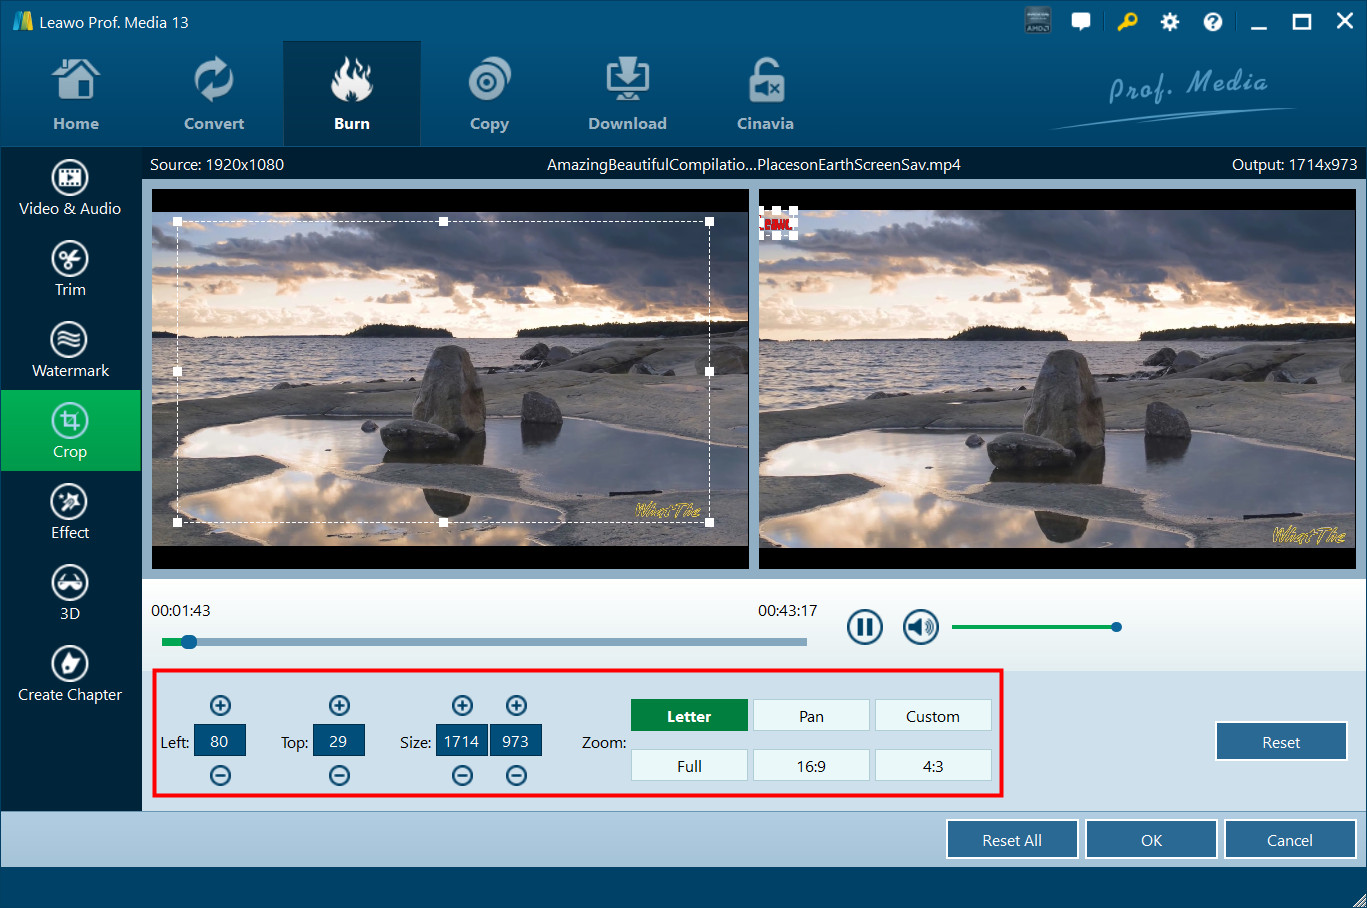Viewport: 1367px width, 908px height.
Task: Mute the speaker volume icon
Action: [920, 627]
